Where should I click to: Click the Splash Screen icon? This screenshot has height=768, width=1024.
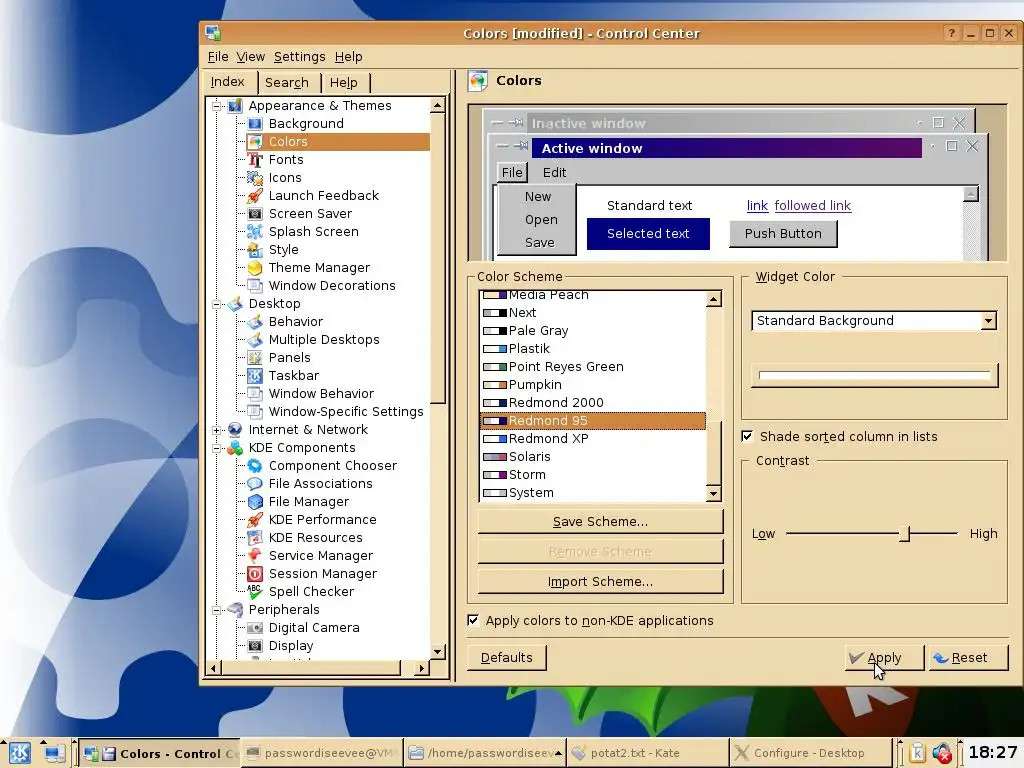[255, 231]
